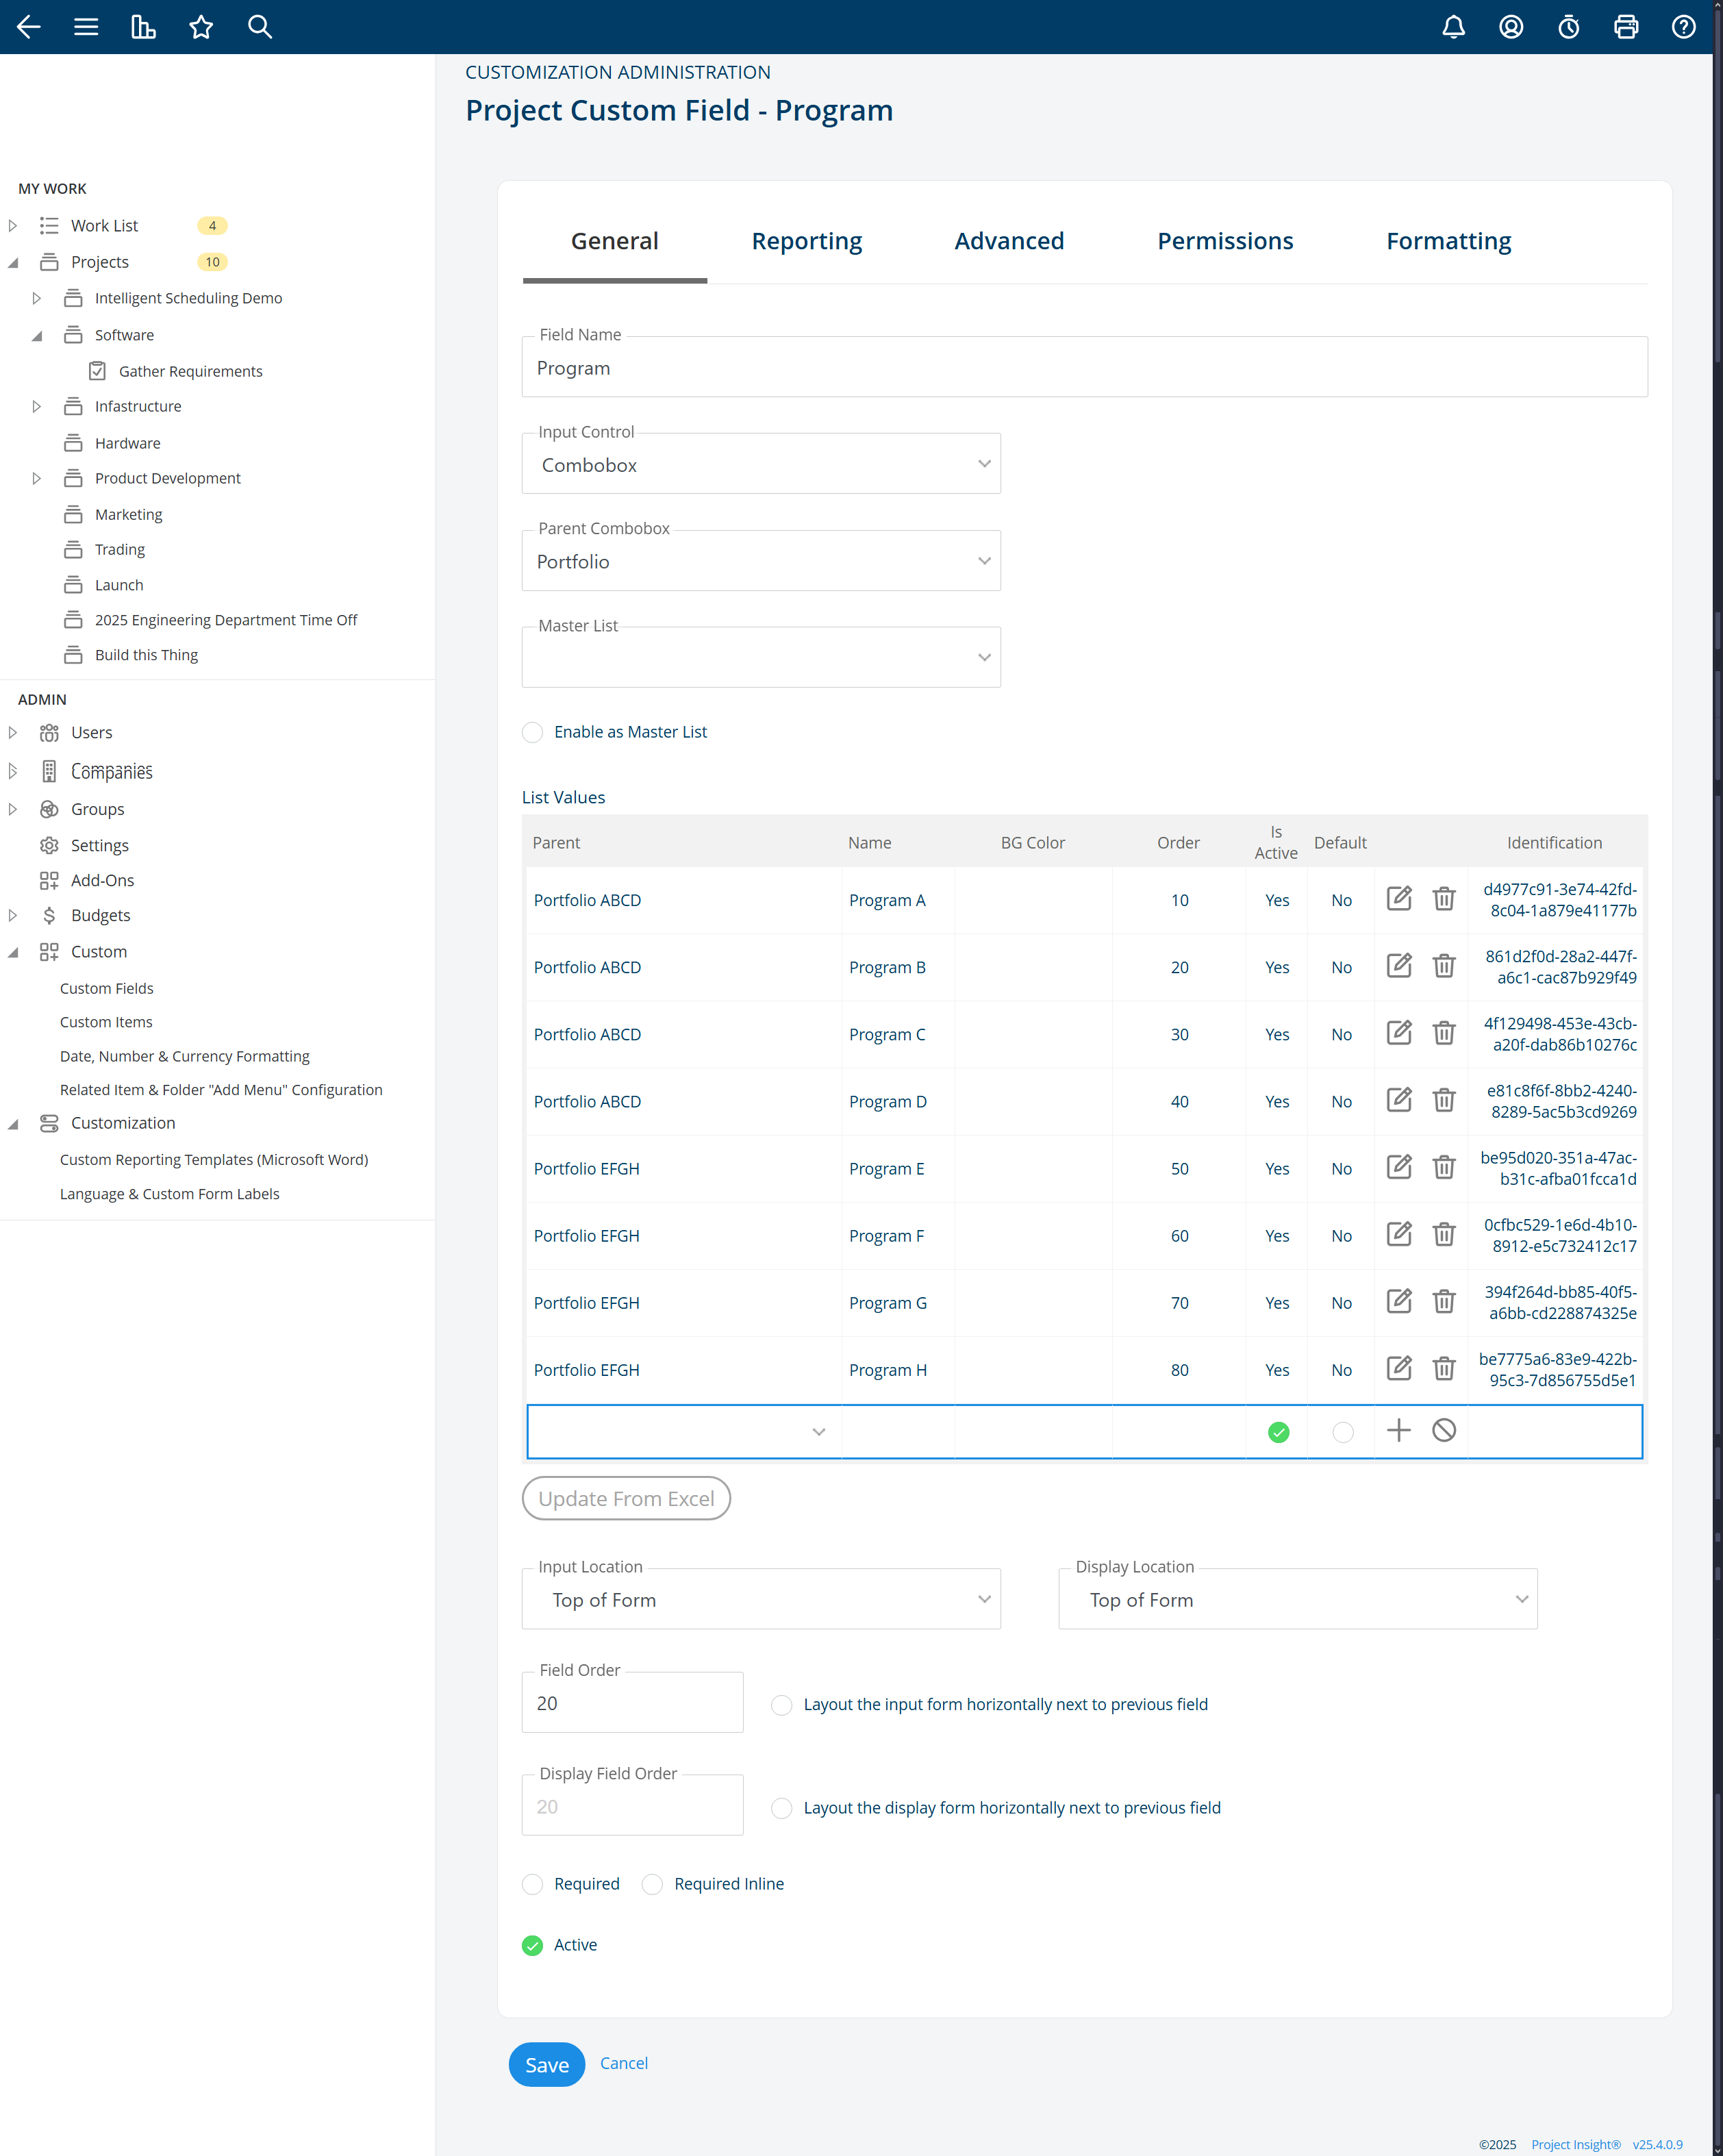The image size is (1723, 2156).
Task: Click the print icon
Action: (x=1626, y=27)
